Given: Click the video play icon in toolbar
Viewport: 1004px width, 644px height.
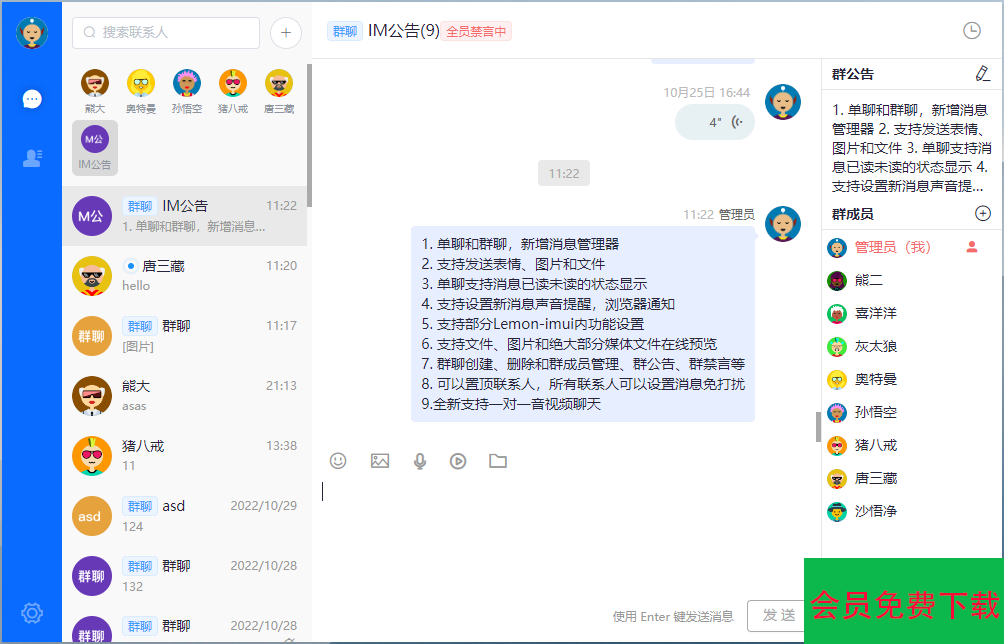Looking at the screenshot, I should (458, 461).
